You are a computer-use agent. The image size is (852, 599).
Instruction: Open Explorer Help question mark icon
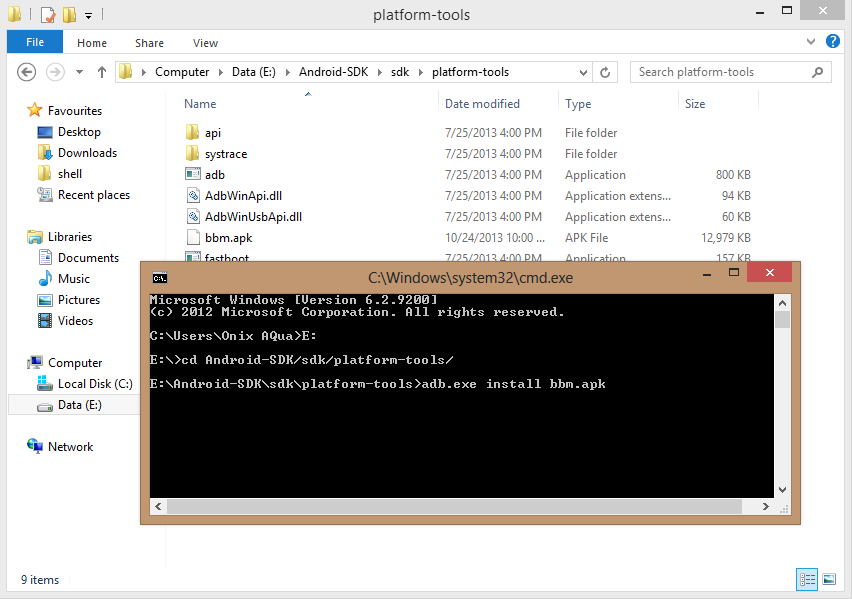(x=832, y=41)
